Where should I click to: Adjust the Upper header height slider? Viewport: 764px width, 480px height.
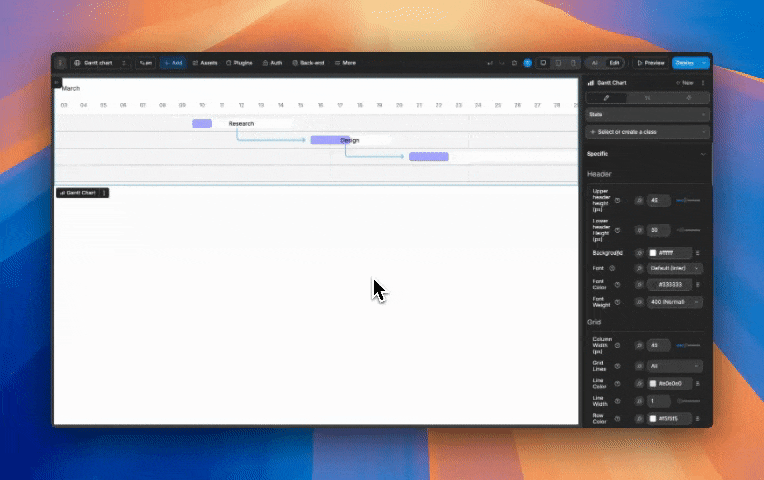pyautogui.click(x=688, y=200)
